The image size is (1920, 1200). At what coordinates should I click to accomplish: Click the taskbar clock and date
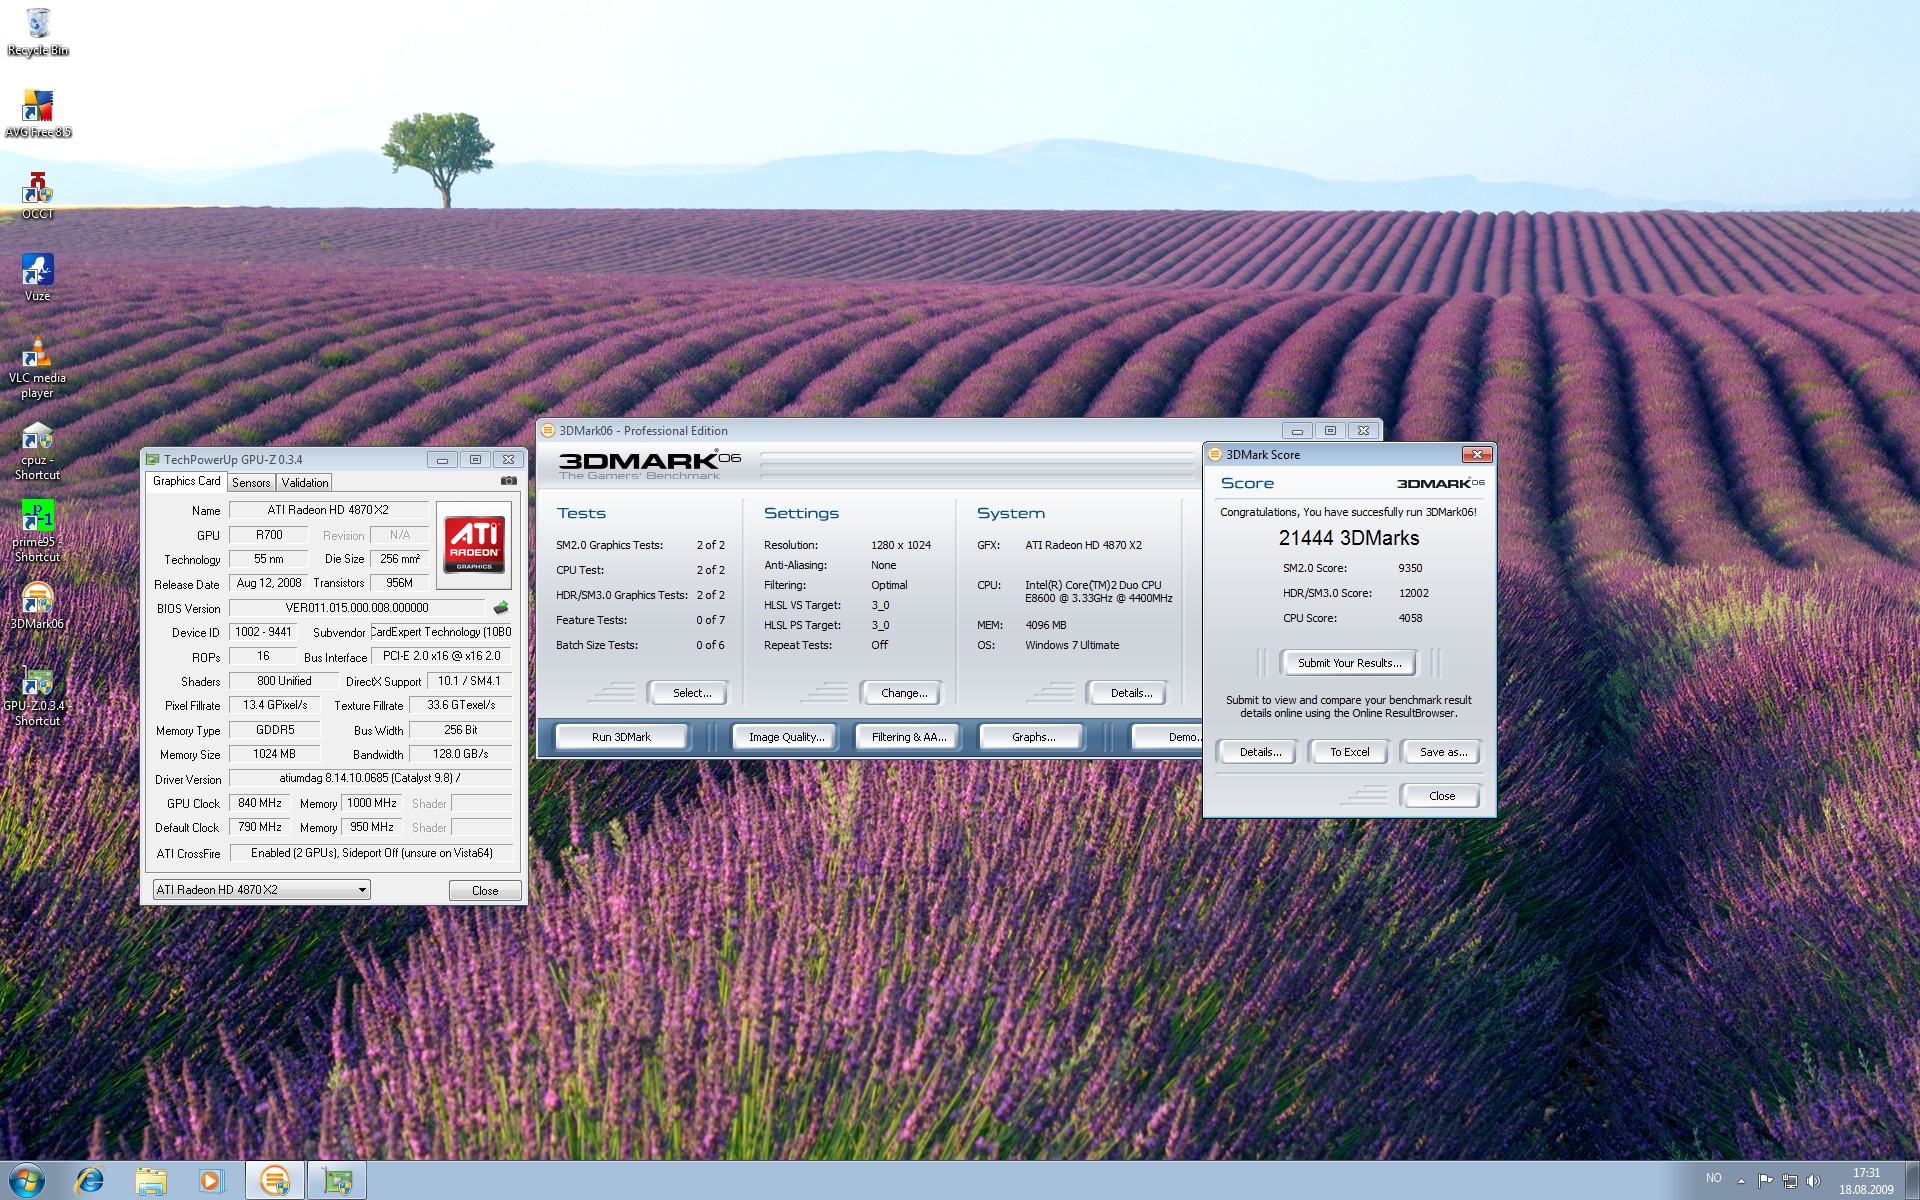[1865, 1181]
